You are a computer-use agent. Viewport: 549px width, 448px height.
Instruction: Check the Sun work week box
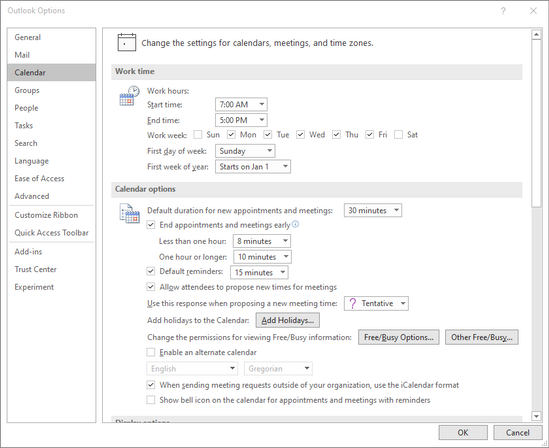[x=198, y=135]
